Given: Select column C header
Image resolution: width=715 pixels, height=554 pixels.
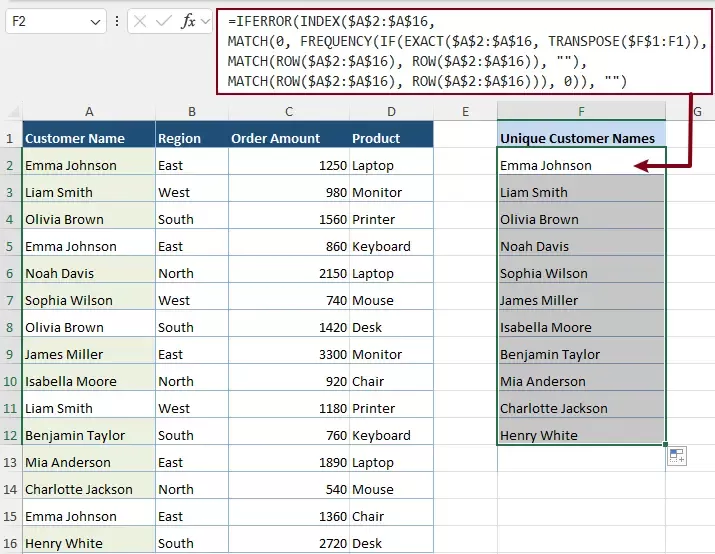Looking at the screenshot, I should (x=289, y=111).
